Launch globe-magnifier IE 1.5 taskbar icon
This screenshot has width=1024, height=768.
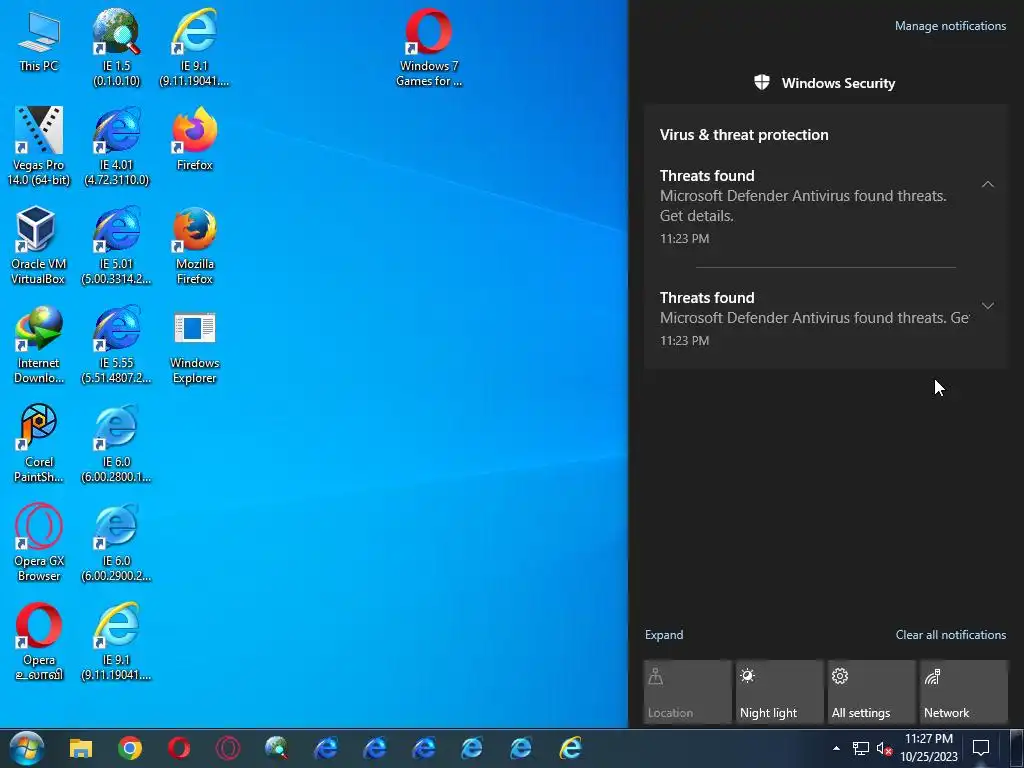point(277,748)
